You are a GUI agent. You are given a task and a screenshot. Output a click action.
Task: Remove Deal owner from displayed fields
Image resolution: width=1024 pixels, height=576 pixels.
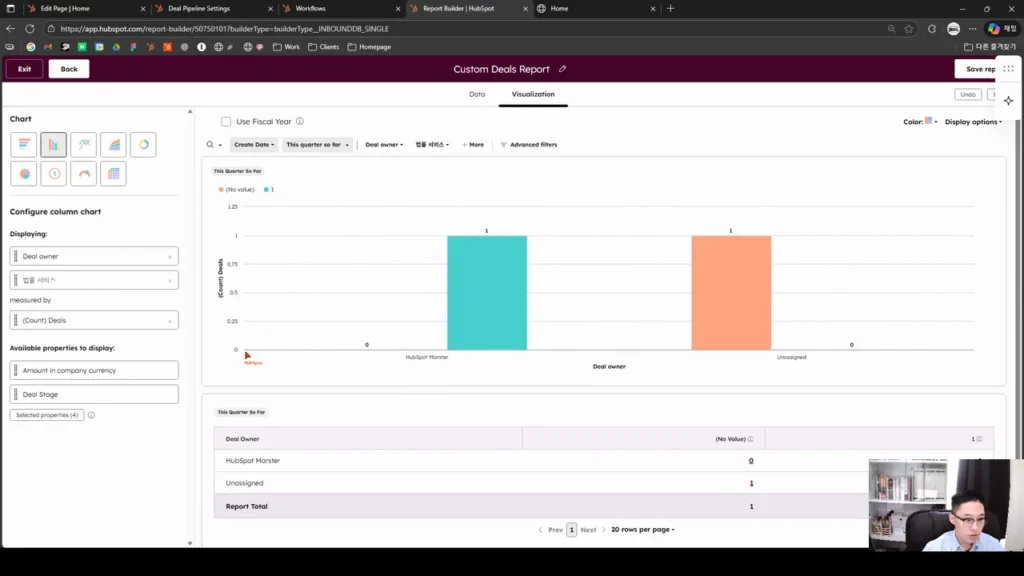pos(170,257)
